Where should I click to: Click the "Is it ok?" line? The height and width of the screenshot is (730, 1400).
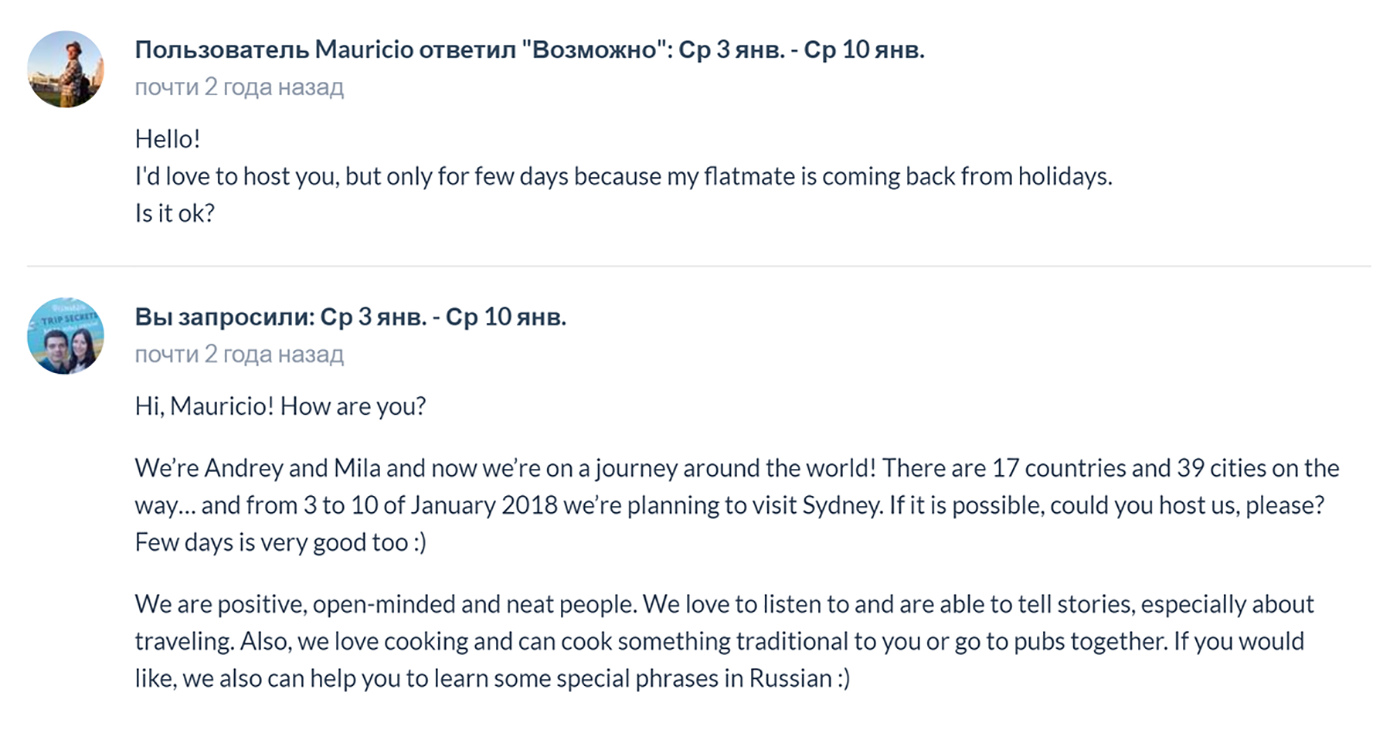(175, 213)
